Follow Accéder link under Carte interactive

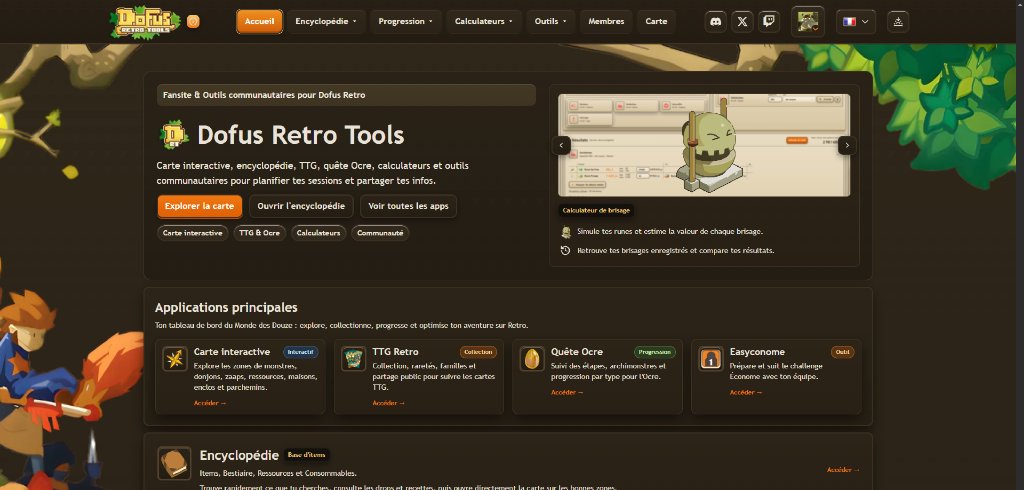pyautogui.click(x=210, y=403)
